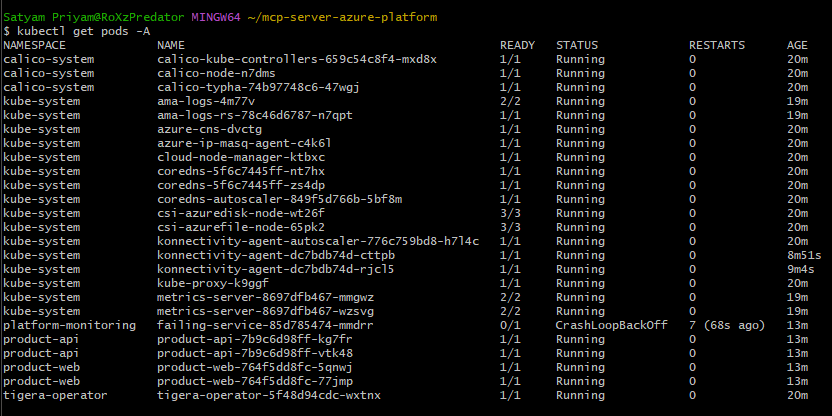This screenshot has width=832, height=416.
Task: Click pod name csi-azurefile-node-65pk2
Action: click(x=241, y=227)
